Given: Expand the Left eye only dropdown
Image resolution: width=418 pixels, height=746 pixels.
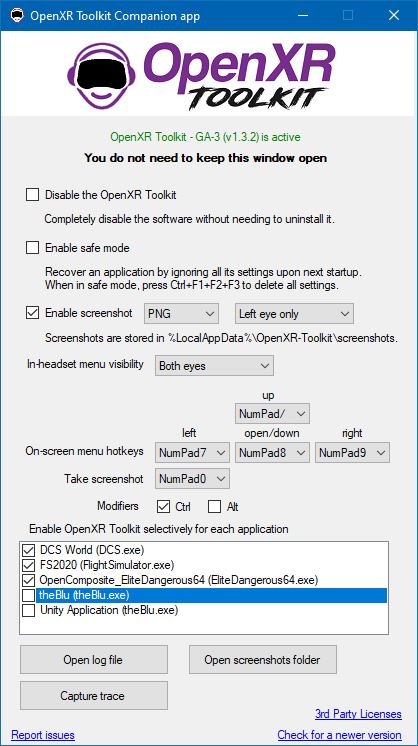Looking at the screenshot, I should click(x=294, y=314).
